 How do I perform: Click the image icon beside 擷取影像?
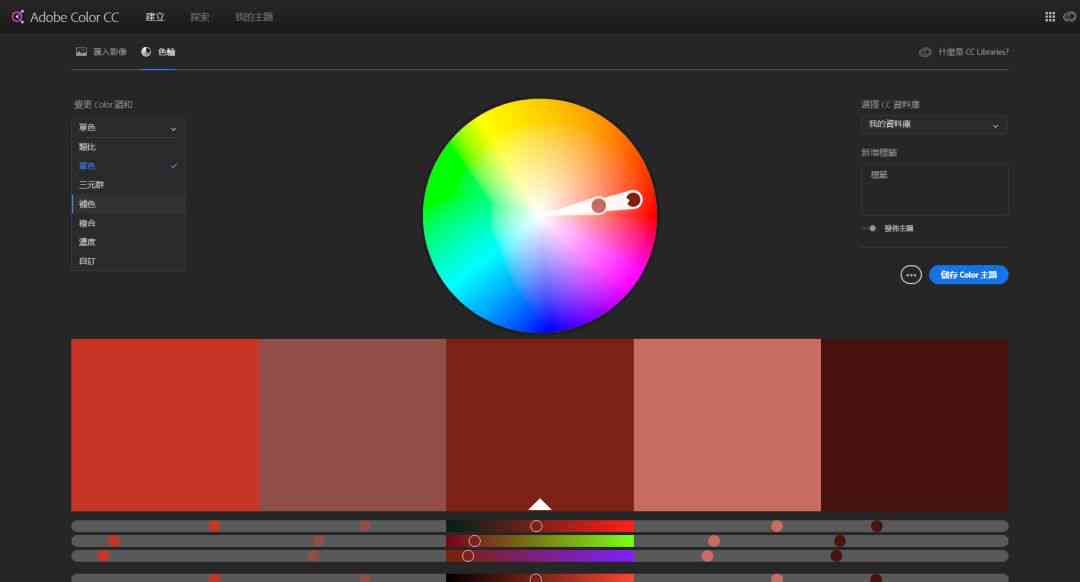[81, 52]
